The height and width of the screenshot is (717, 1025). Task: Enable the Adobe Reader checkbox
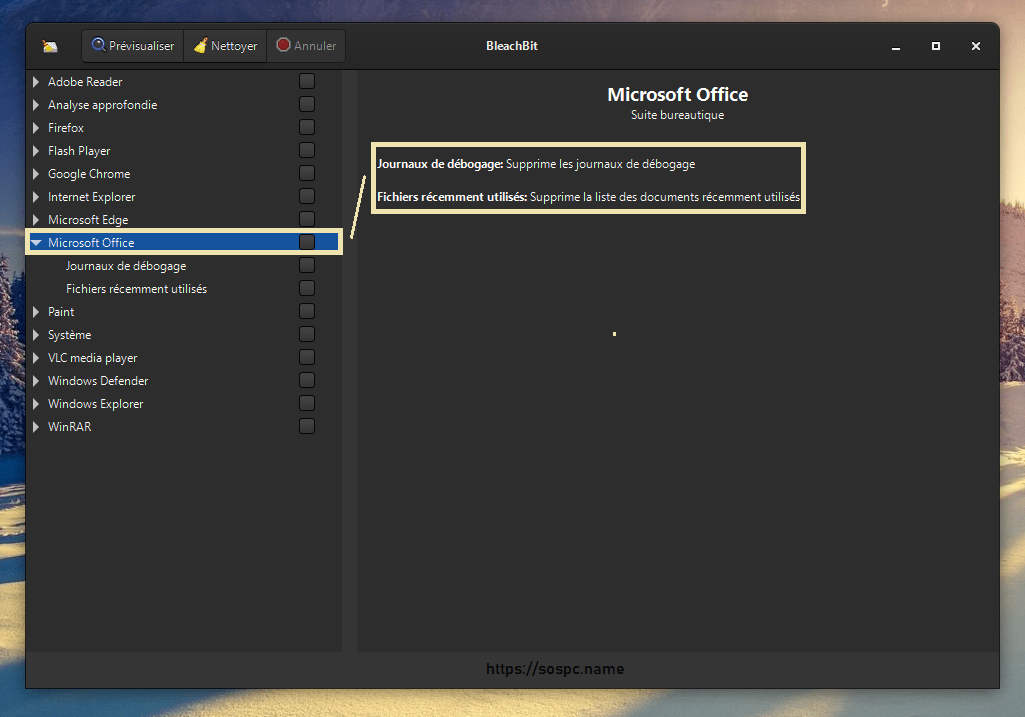click(x=307, y=81)
